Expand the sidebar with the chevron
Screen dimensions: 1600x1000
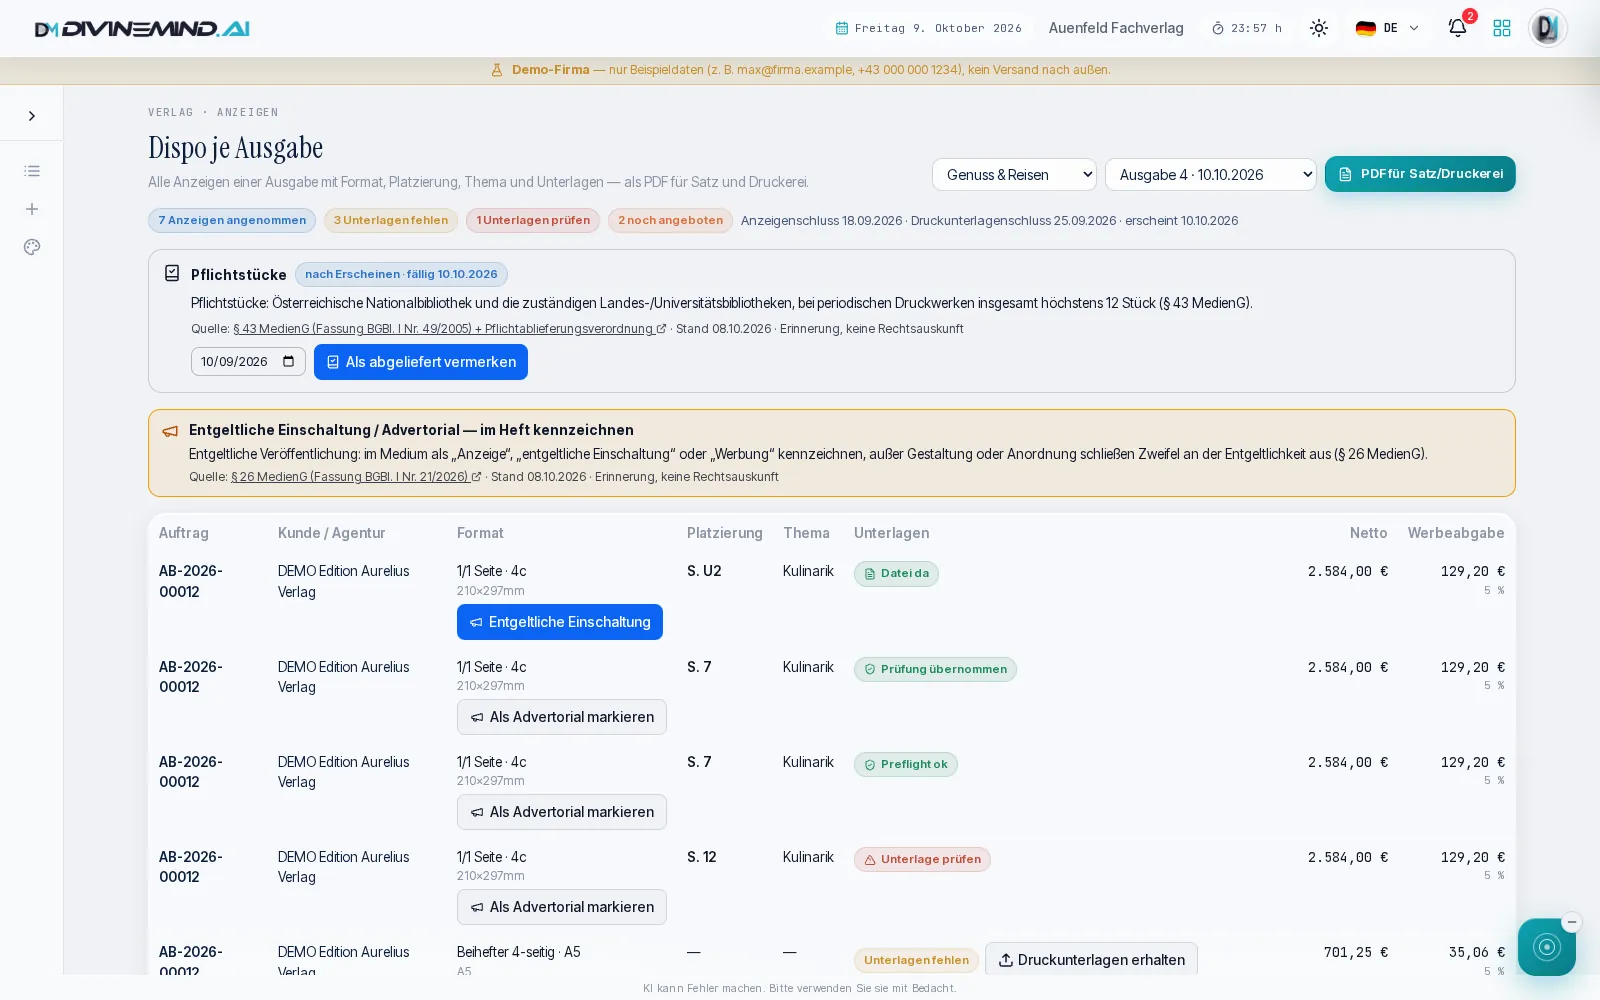tap(32, 116)
